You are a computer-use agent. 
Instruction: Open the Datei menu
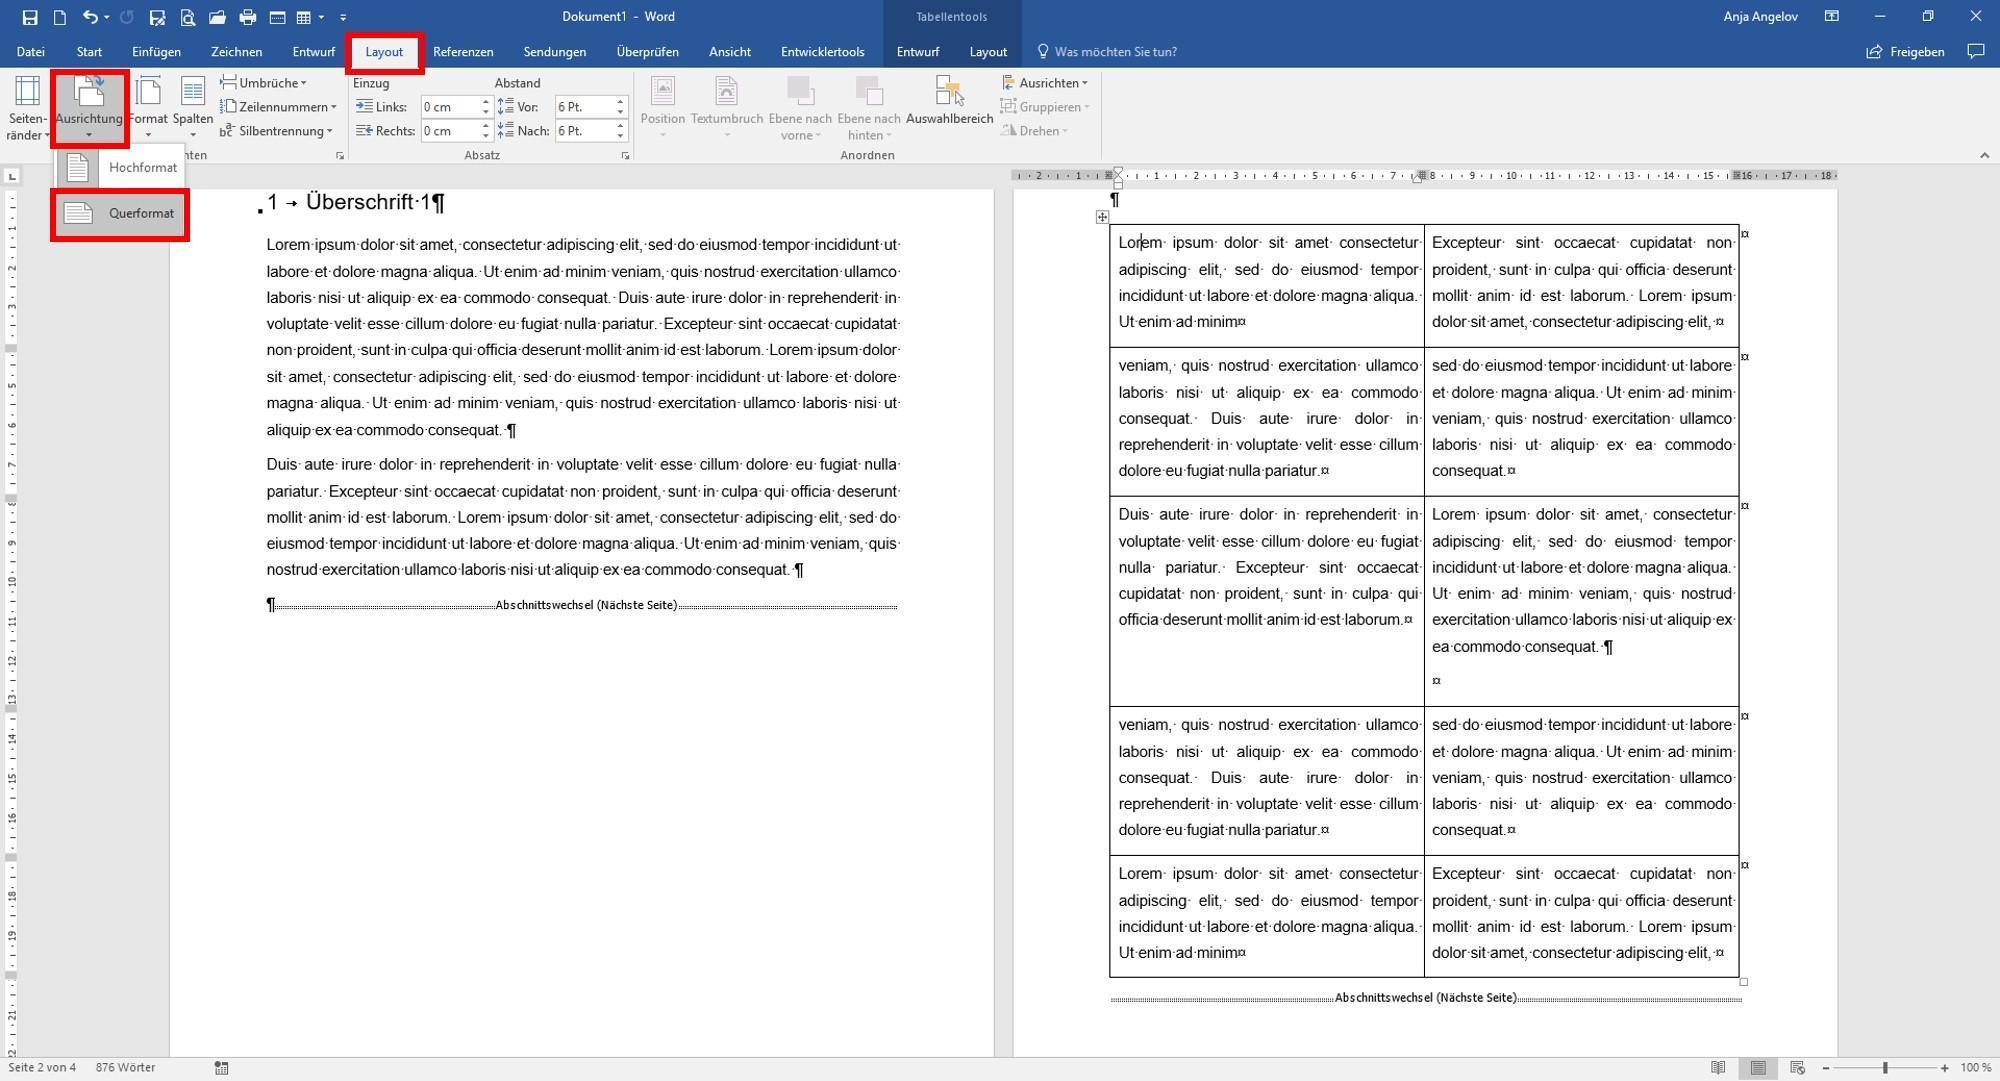[x=31, y=51]
